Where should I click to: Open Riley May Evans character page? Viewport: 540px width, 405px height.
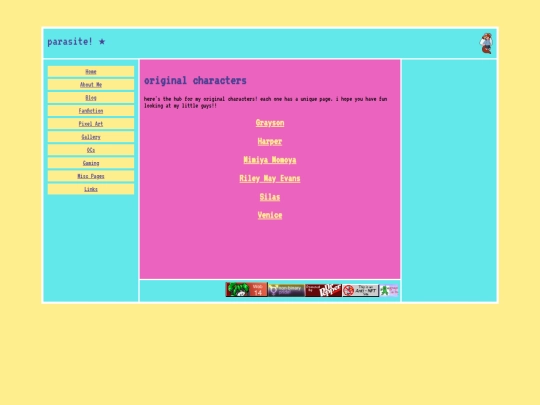pos(270,178)
